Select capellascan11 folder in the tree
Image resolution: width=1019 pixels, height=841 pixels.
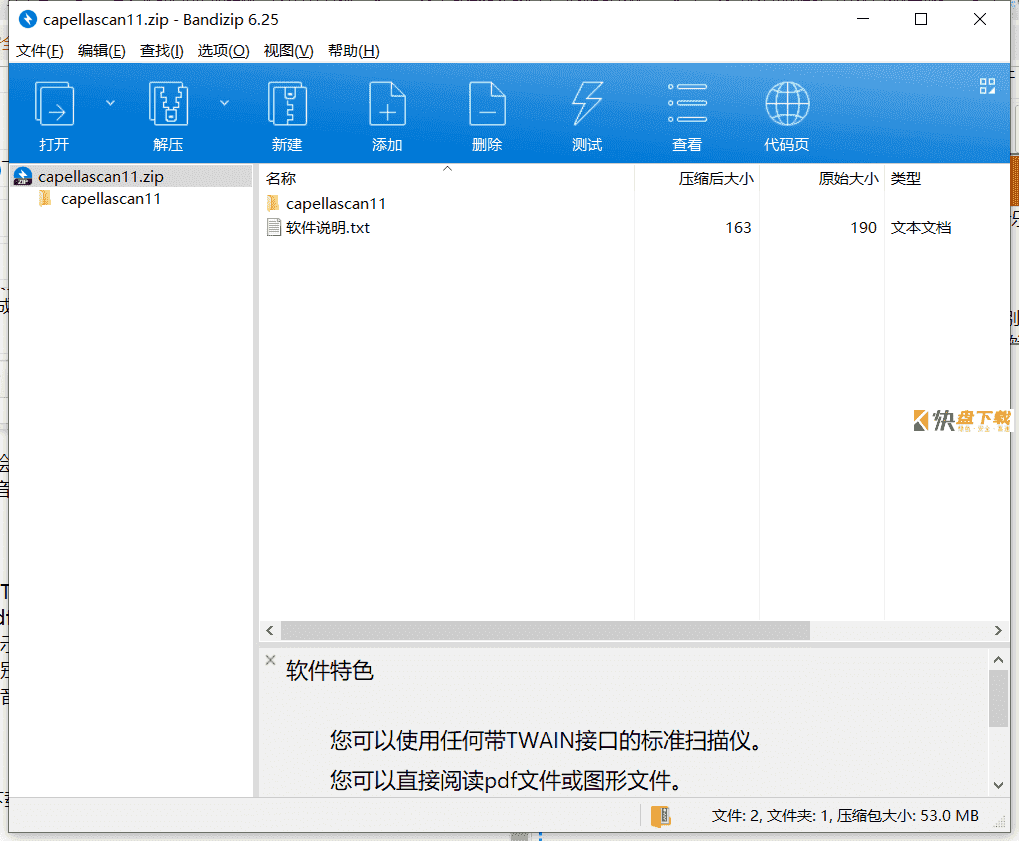111,199
